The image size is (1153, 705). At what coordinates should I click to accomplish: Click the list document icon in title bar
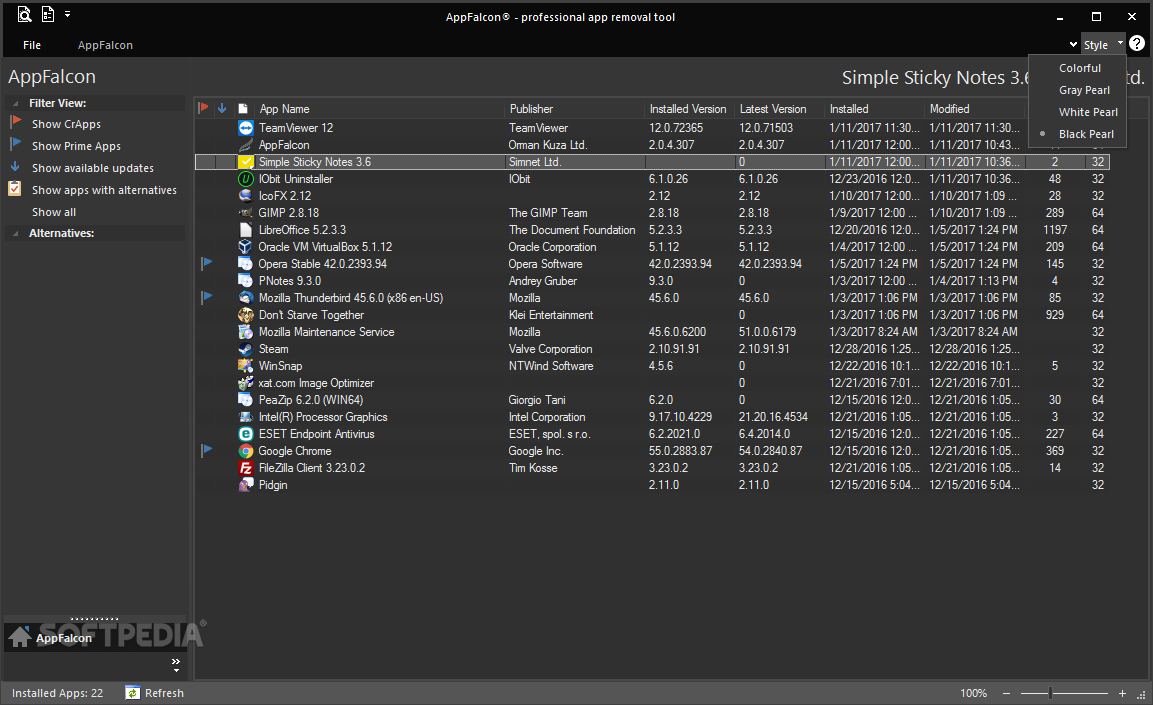click(x=48, y=14)
